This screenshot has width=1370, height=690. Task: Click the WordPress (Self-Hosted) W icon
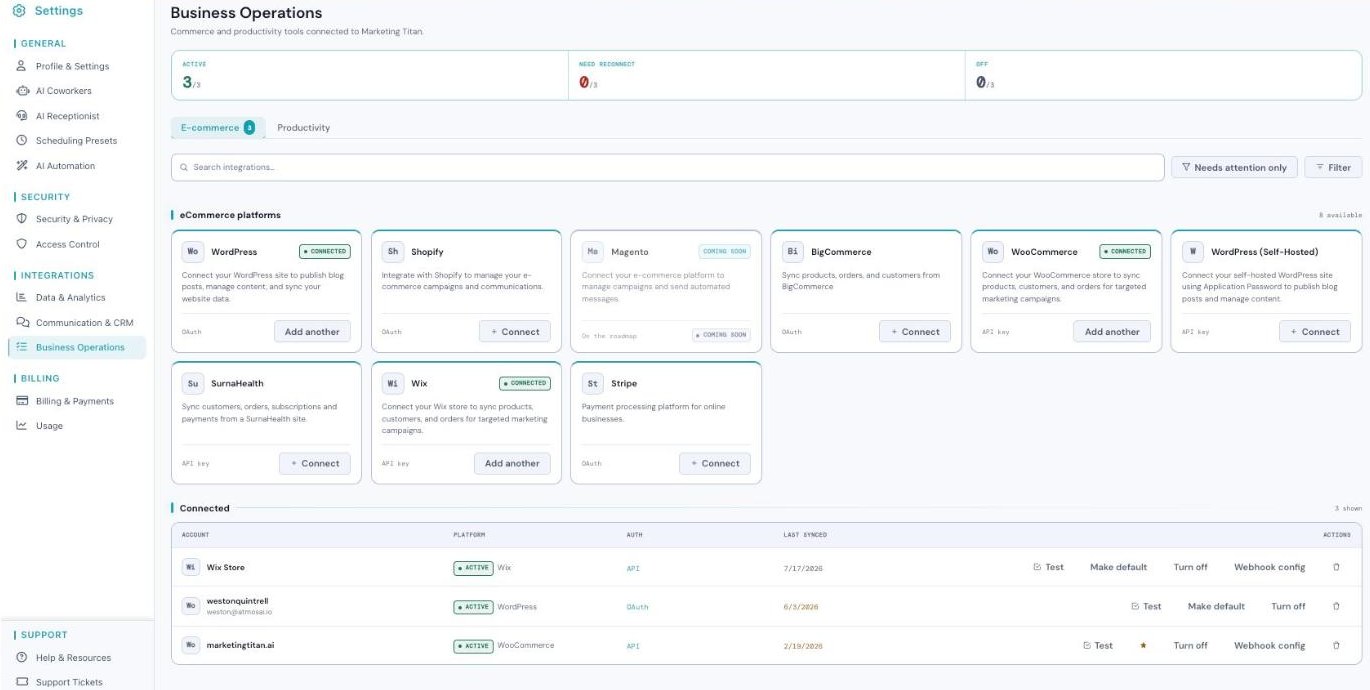click(1193, 252)
